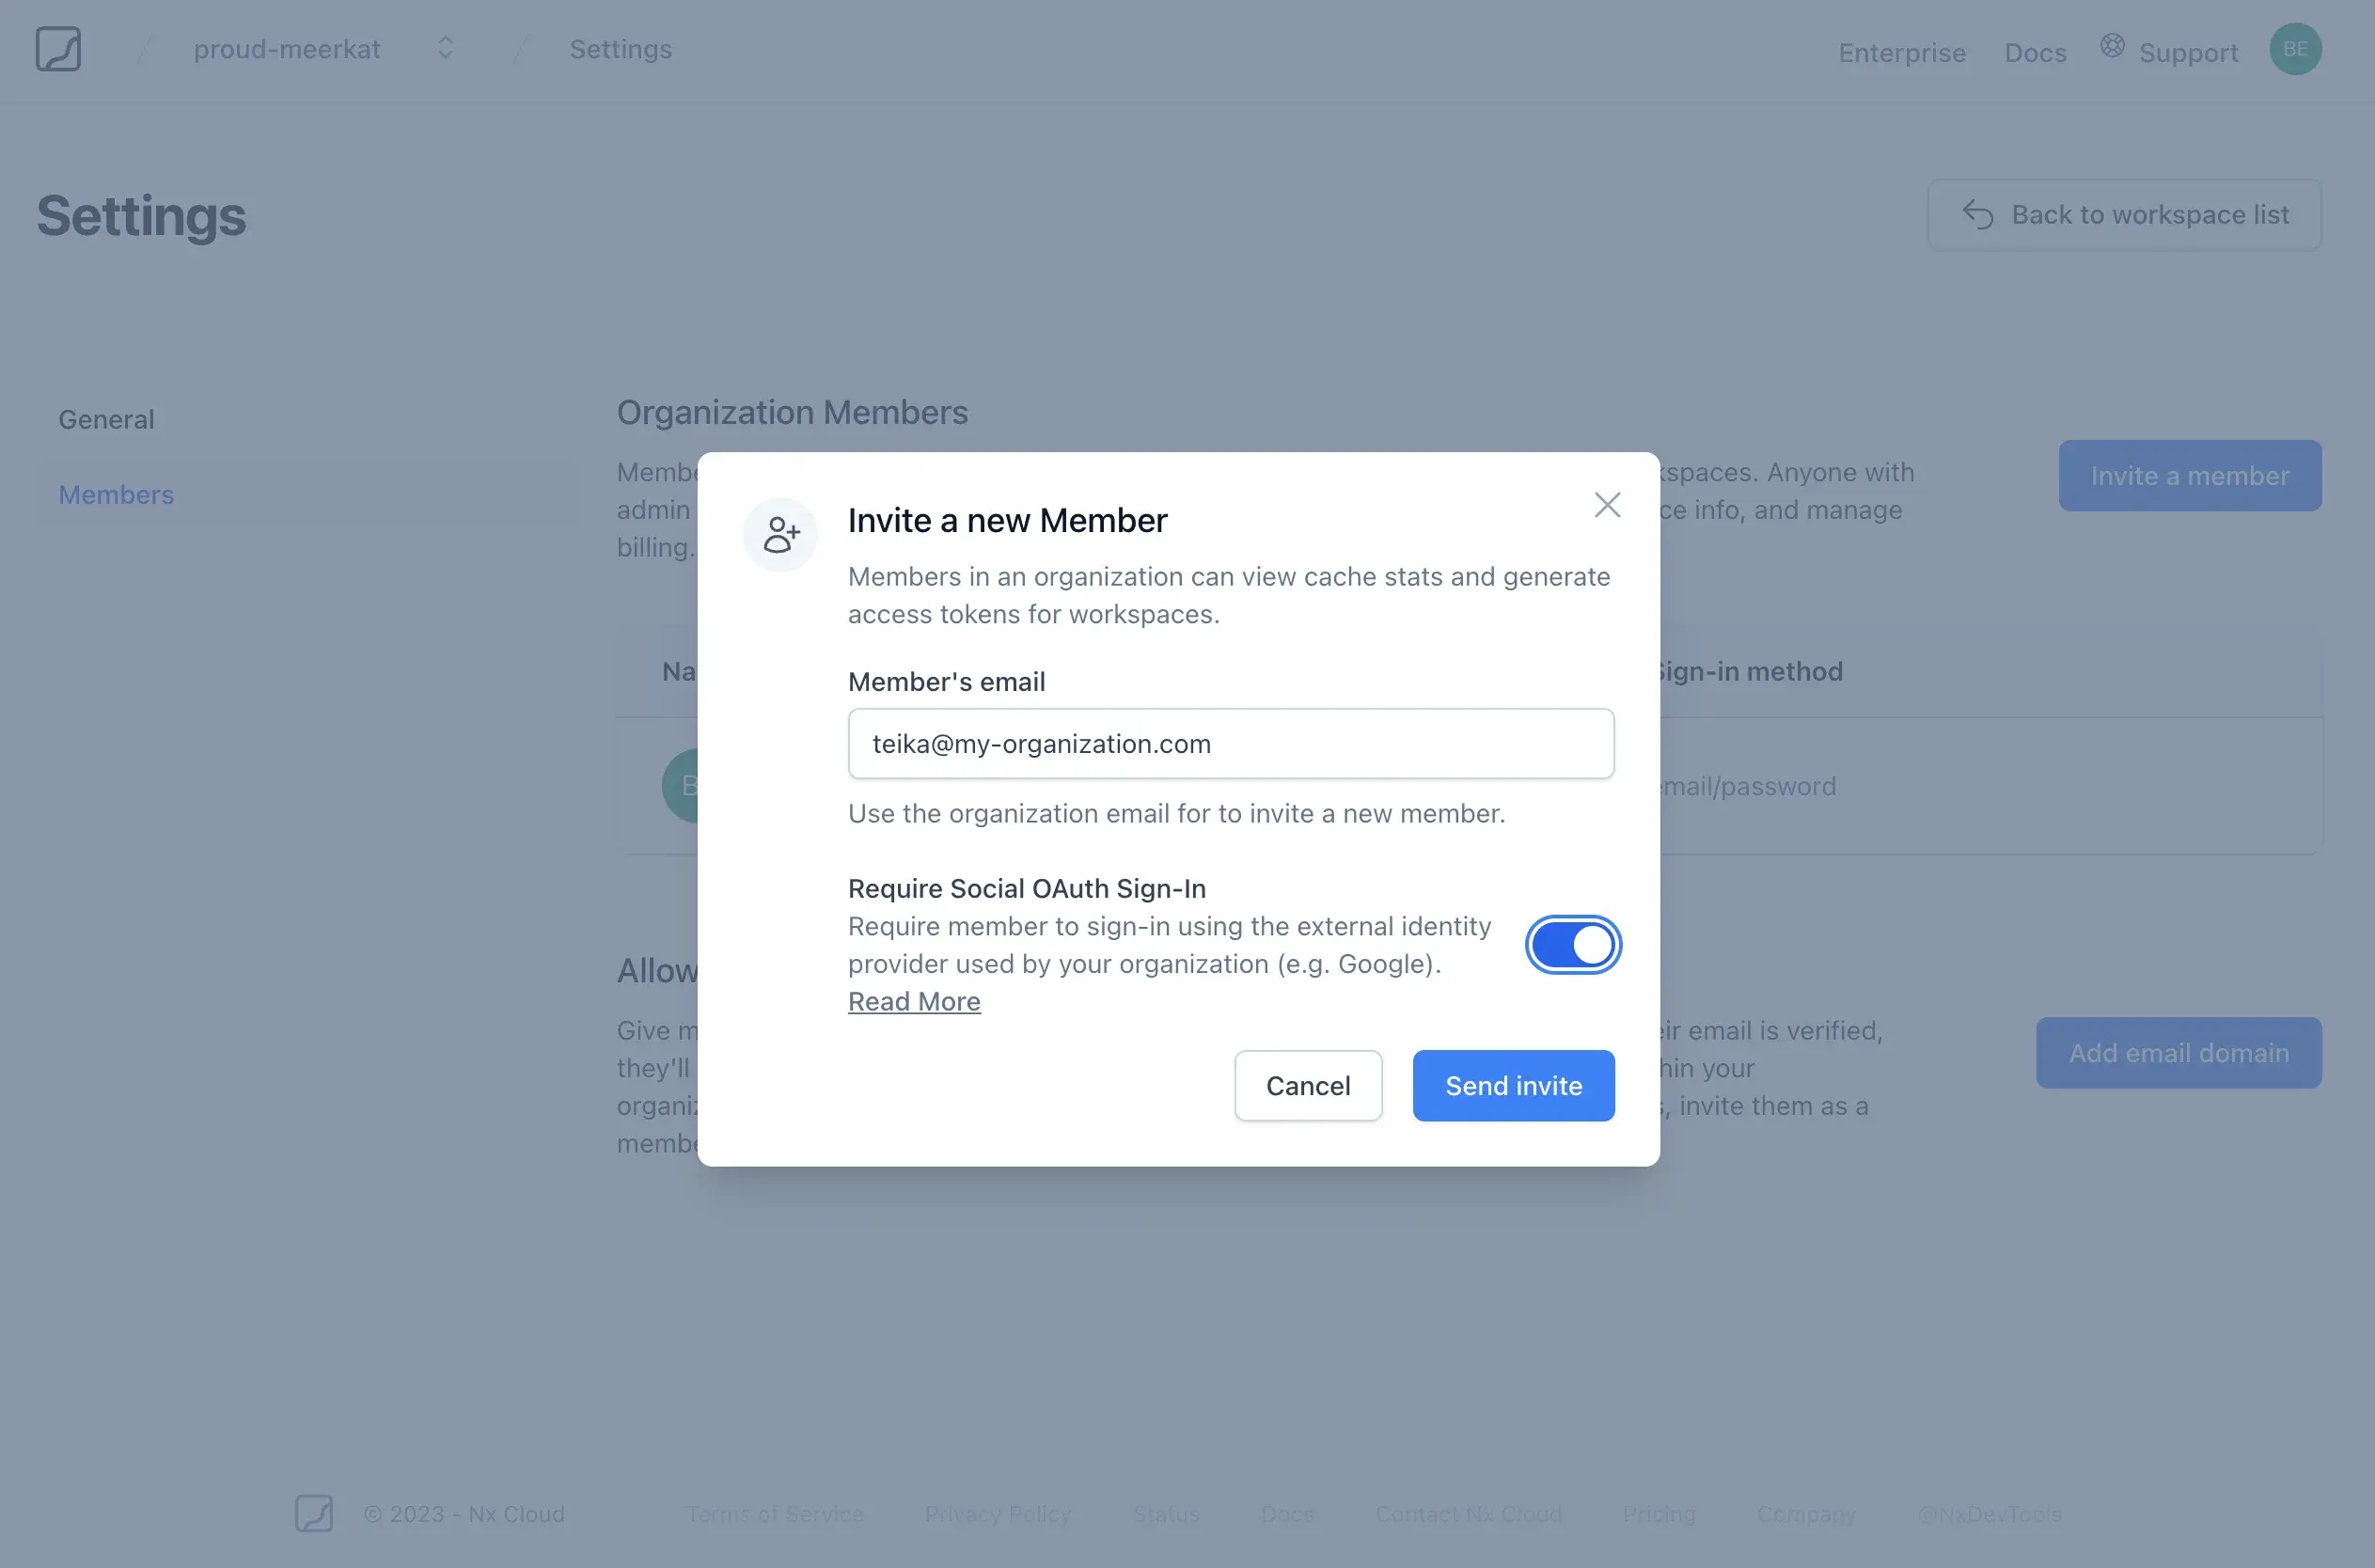The height and width of the screenshot is (1568, 2375).
Task: Click the person-add icon in the invite dialog
Action: click(x=780, y=534)
